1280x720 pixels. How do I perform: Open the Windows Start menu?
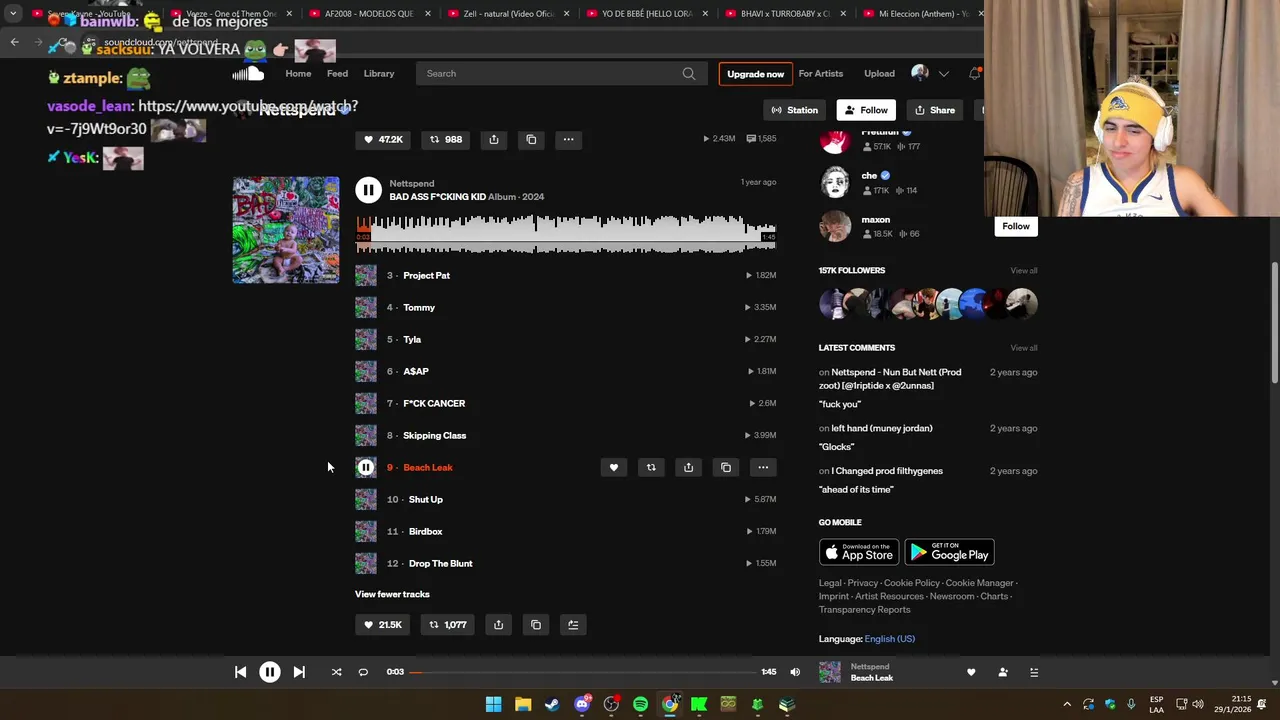493,704
